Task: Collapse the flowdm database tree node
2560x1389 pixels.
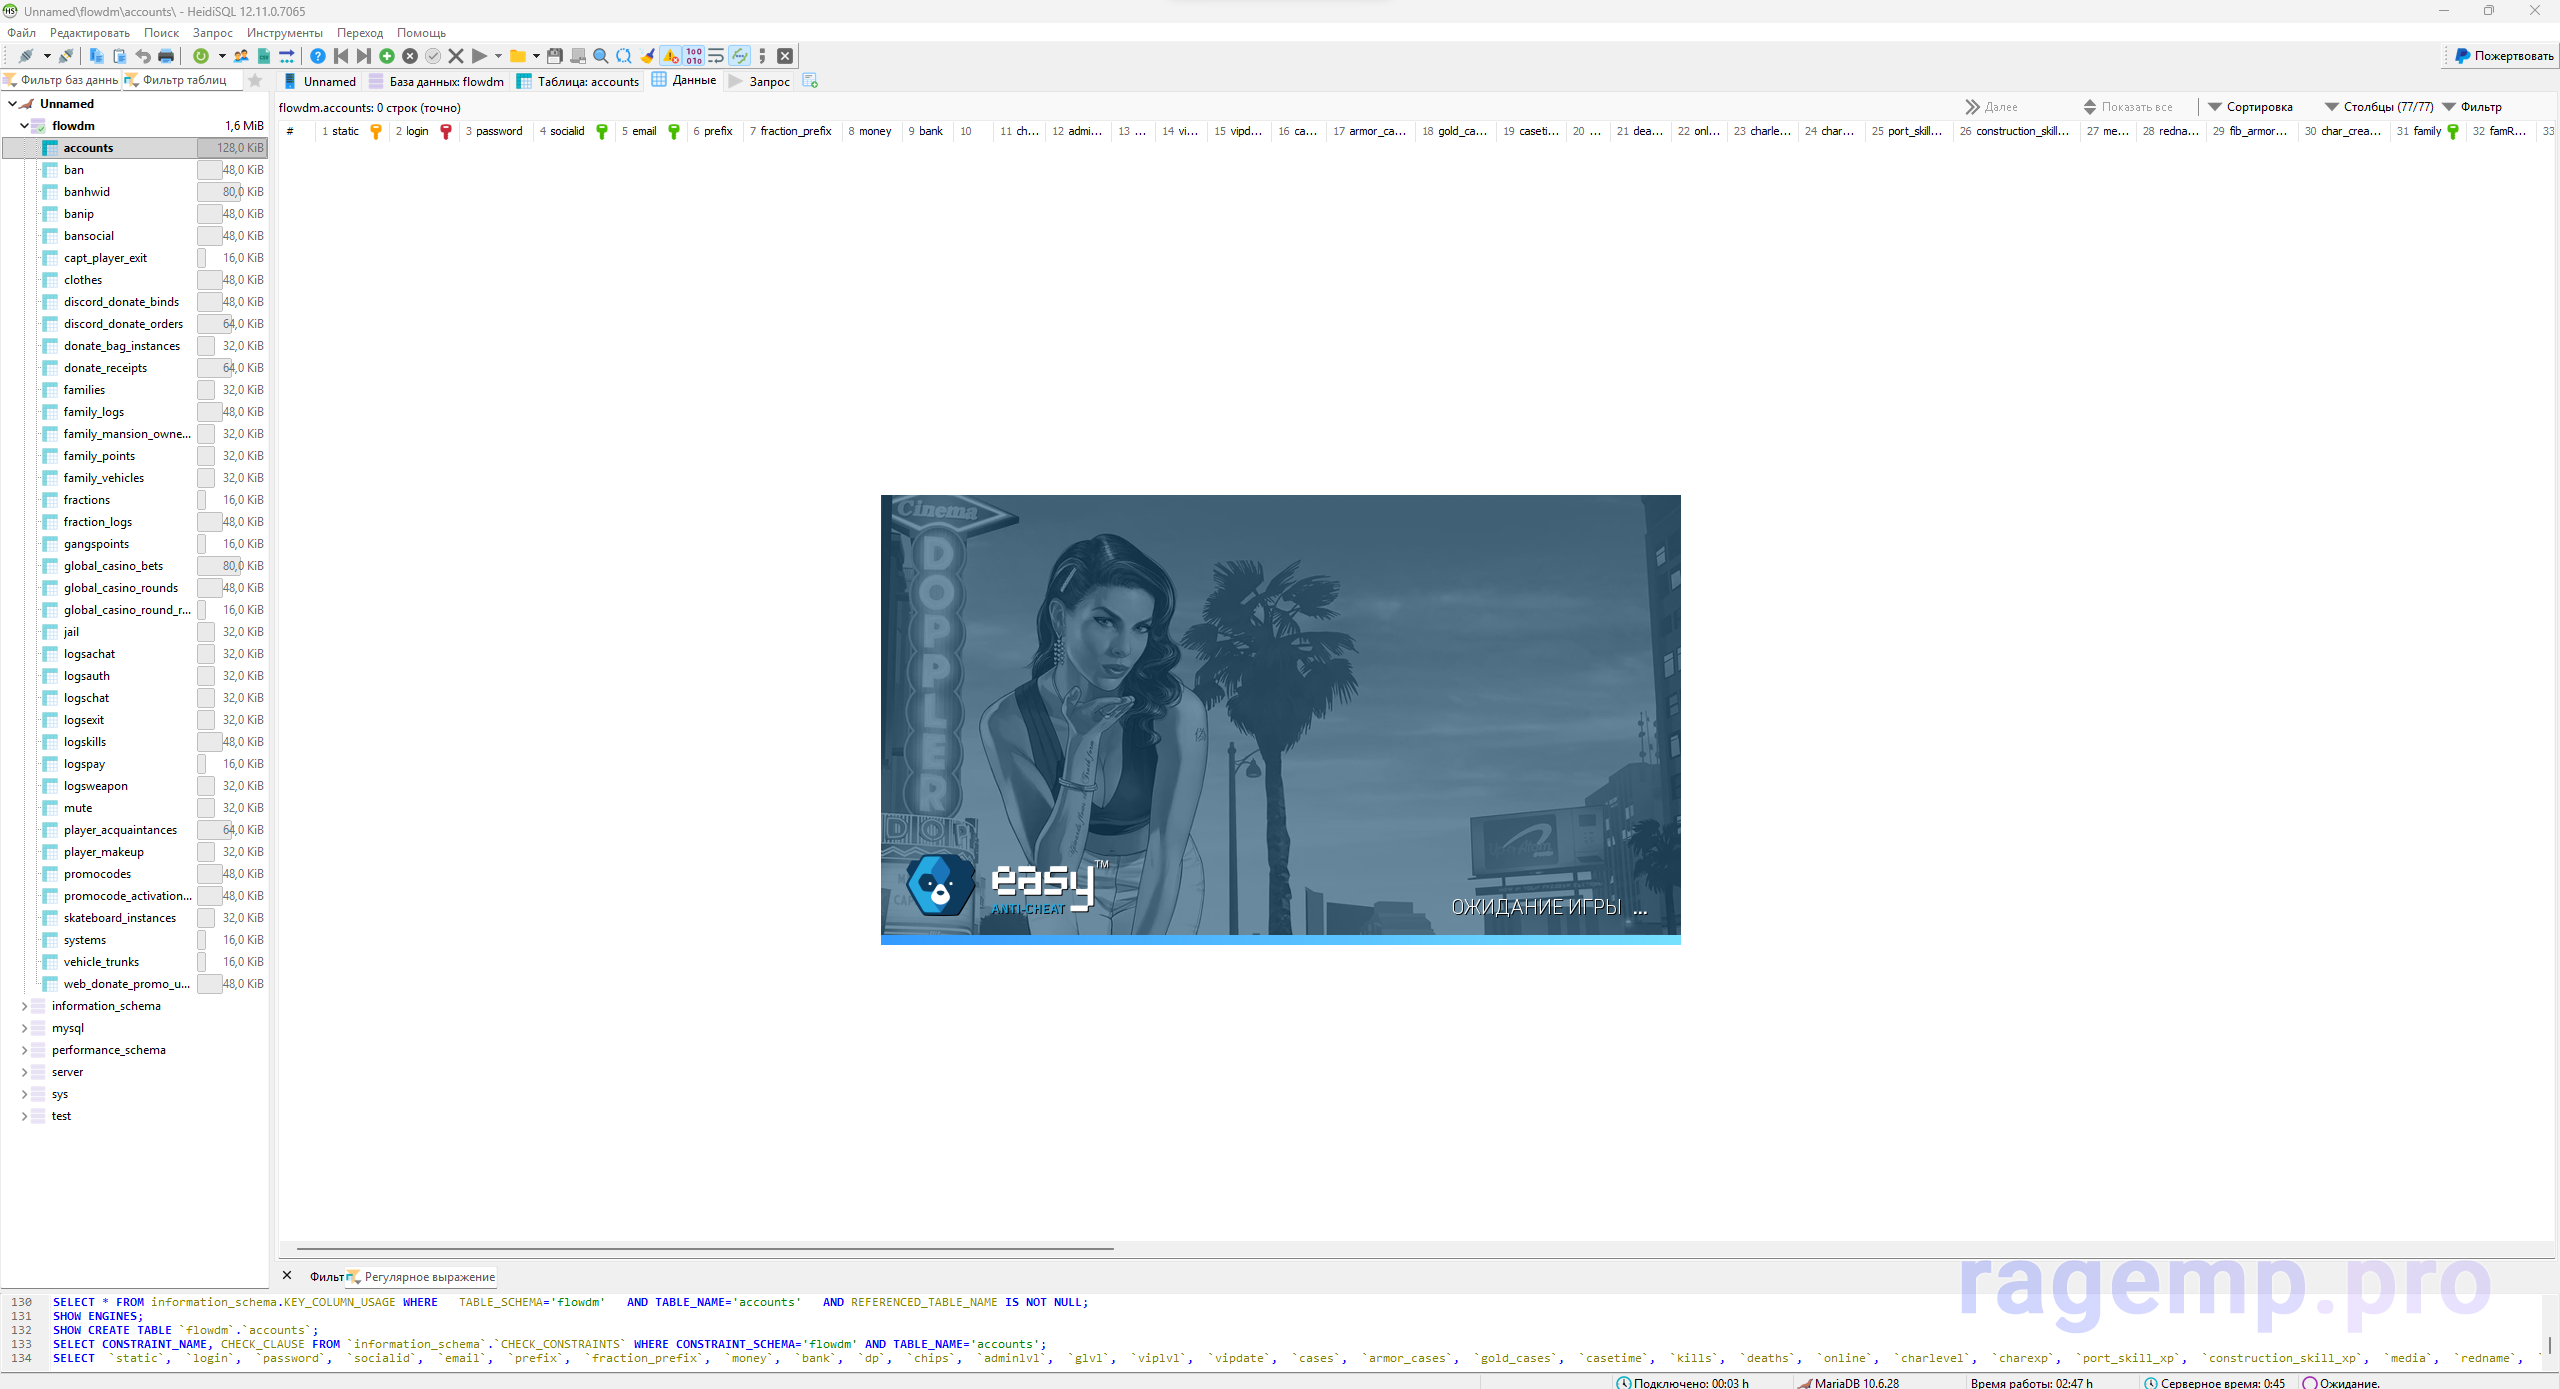Action: [24, 126]
